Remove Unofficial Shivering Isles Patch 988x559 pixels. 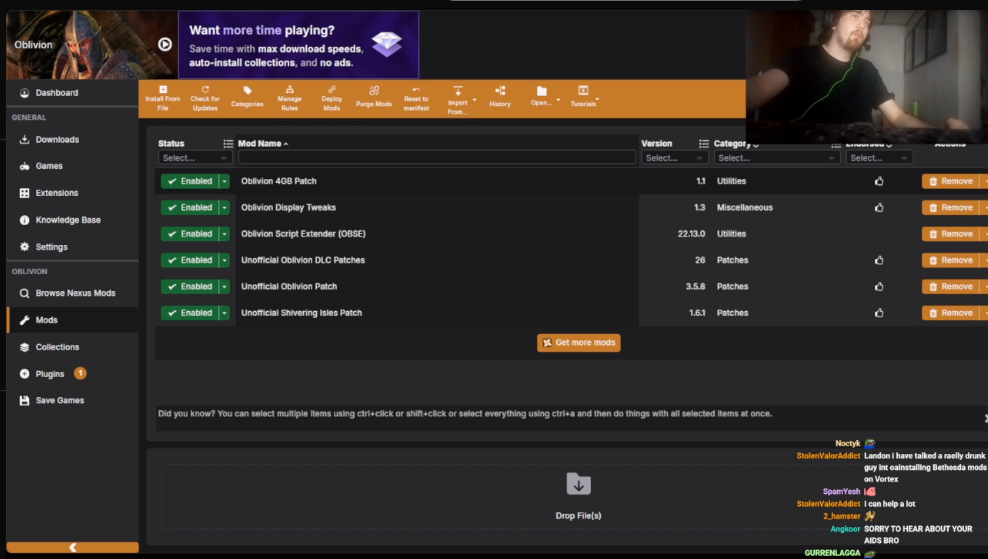(x=950, y=313)
